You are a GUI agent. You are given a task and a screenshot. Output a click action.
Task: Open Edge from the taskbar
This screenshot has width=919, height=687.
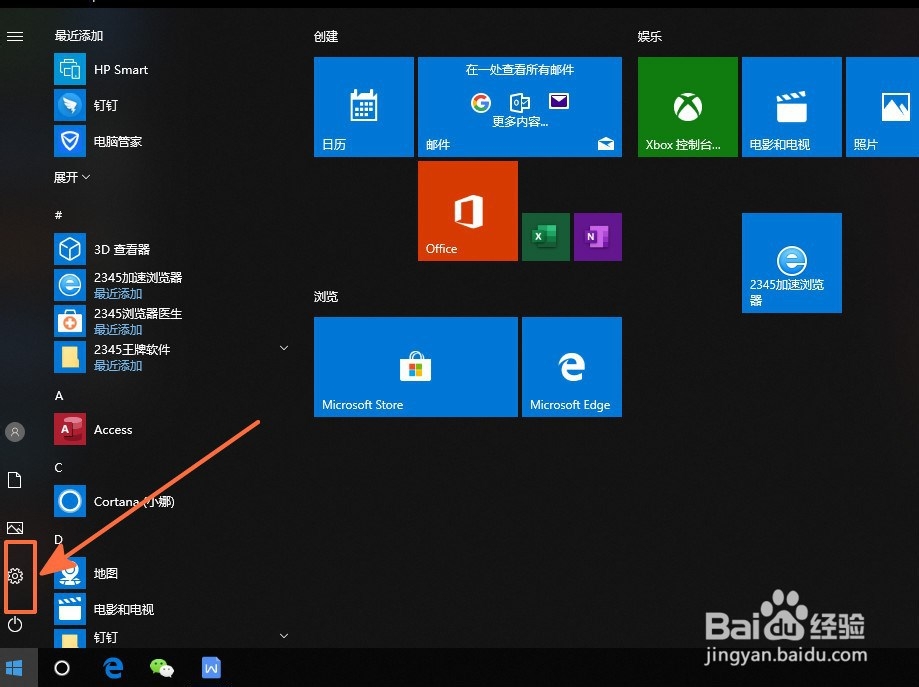tap(113, 668)
